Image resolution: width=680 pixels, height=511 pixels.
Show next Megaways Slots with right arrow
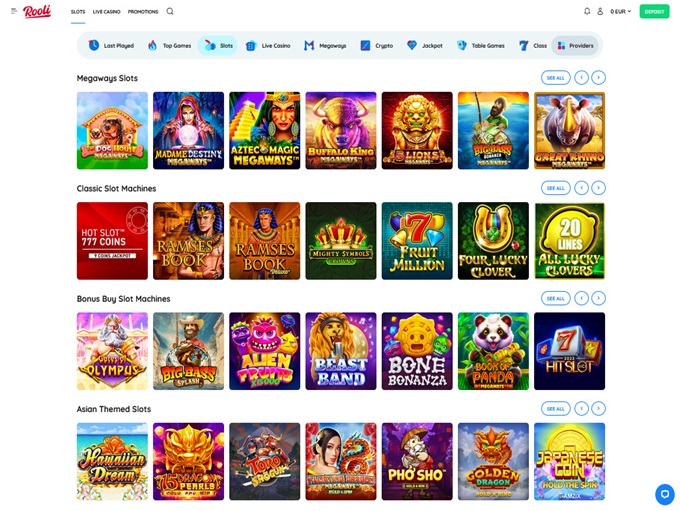pyautogui.click(x=598, y=78)
